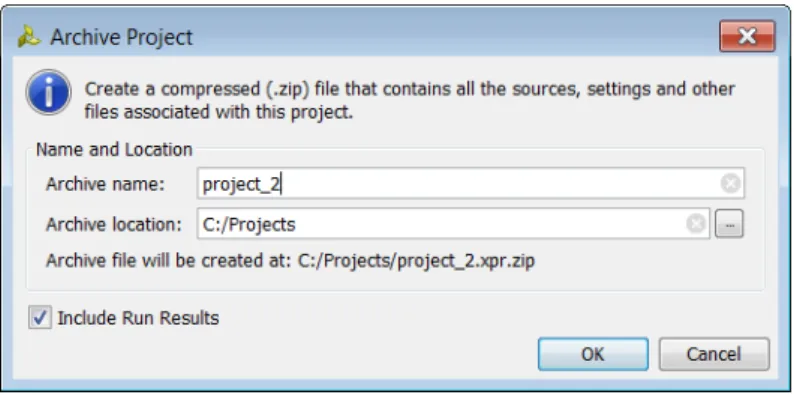Dismiss the dialog with the Cancel button
The image size is (794, 395).
(714, 354)
